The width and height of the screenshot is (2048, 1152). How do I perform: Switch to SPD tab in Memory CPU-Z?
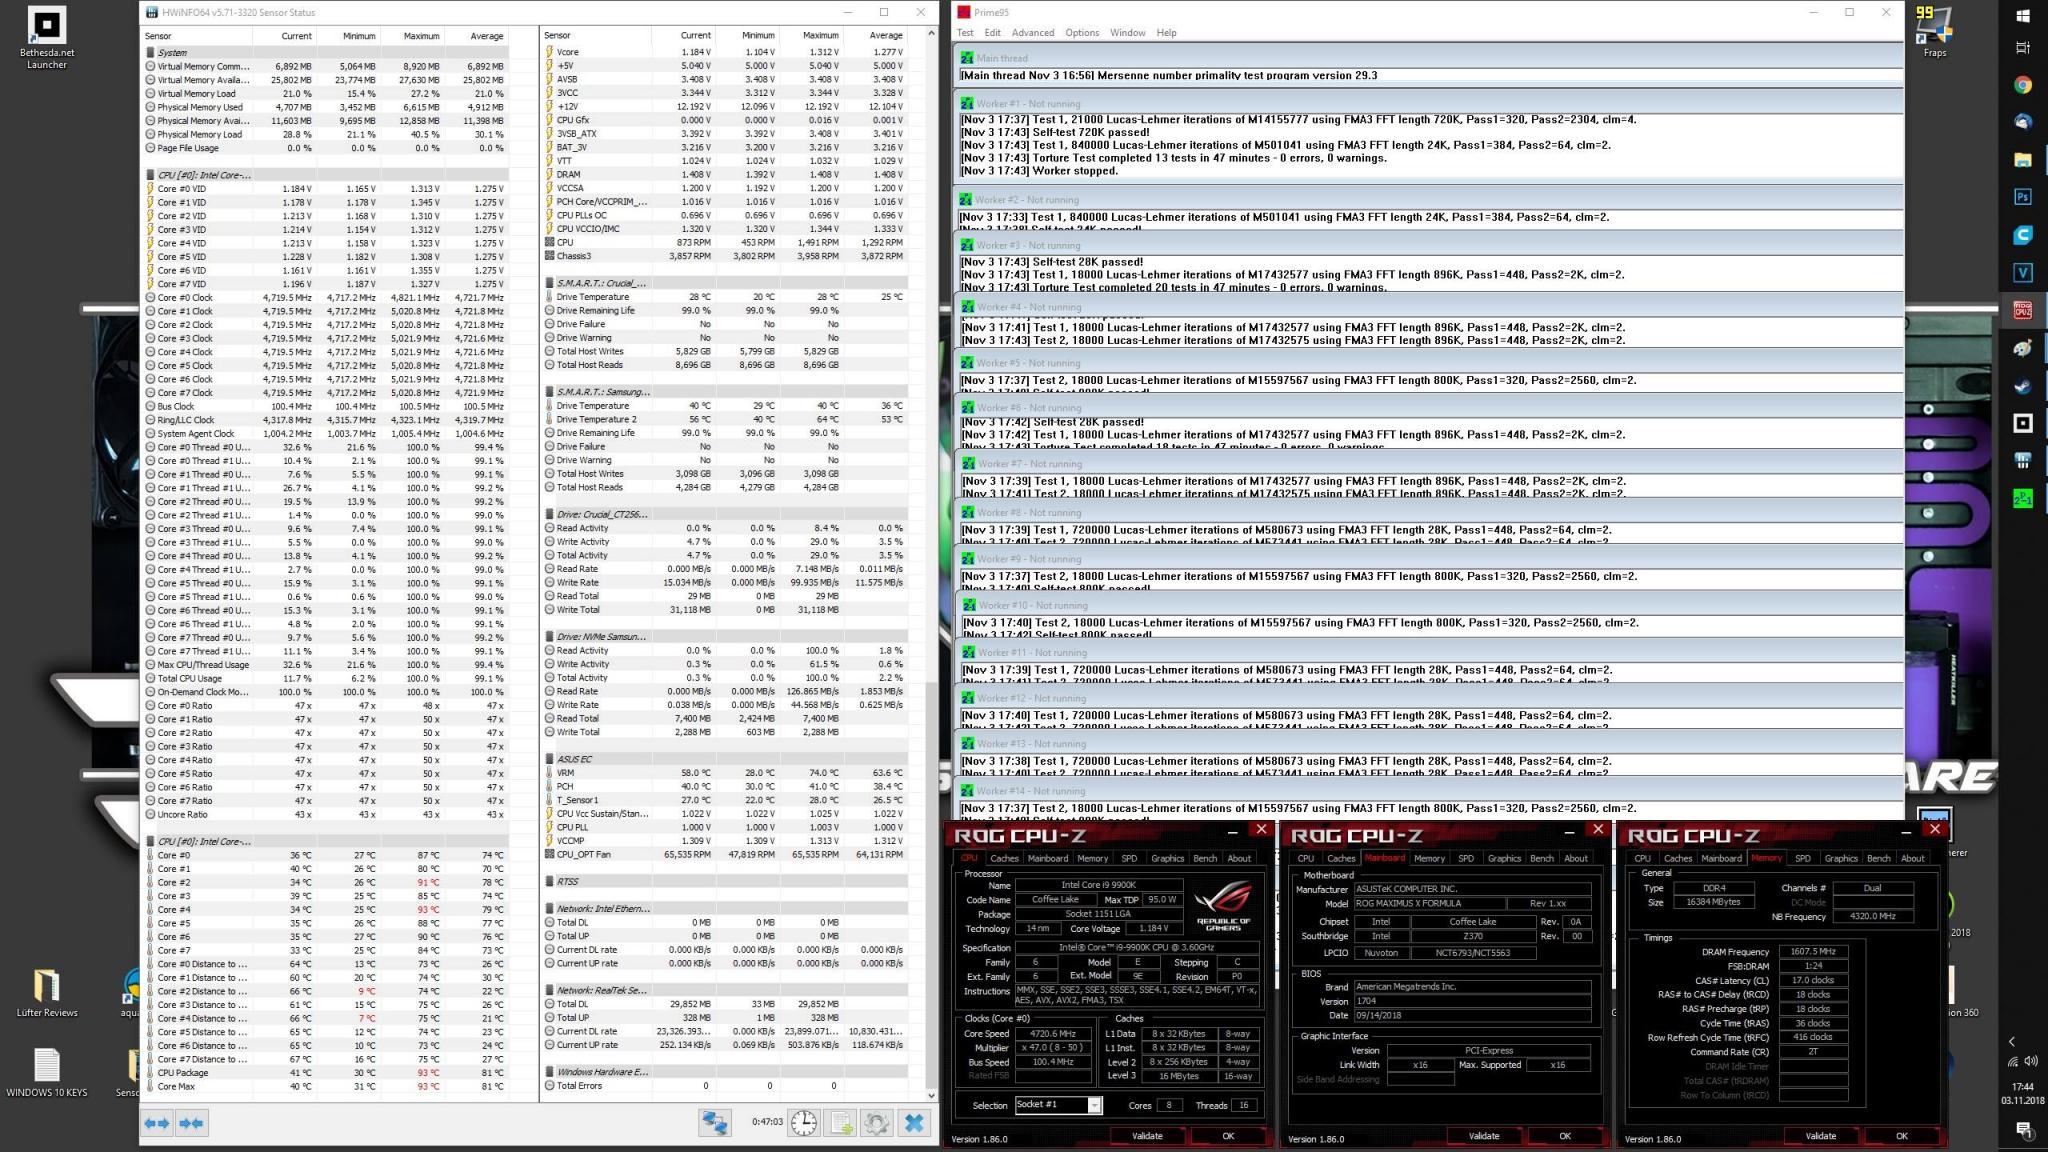(x=1802, y=858)
